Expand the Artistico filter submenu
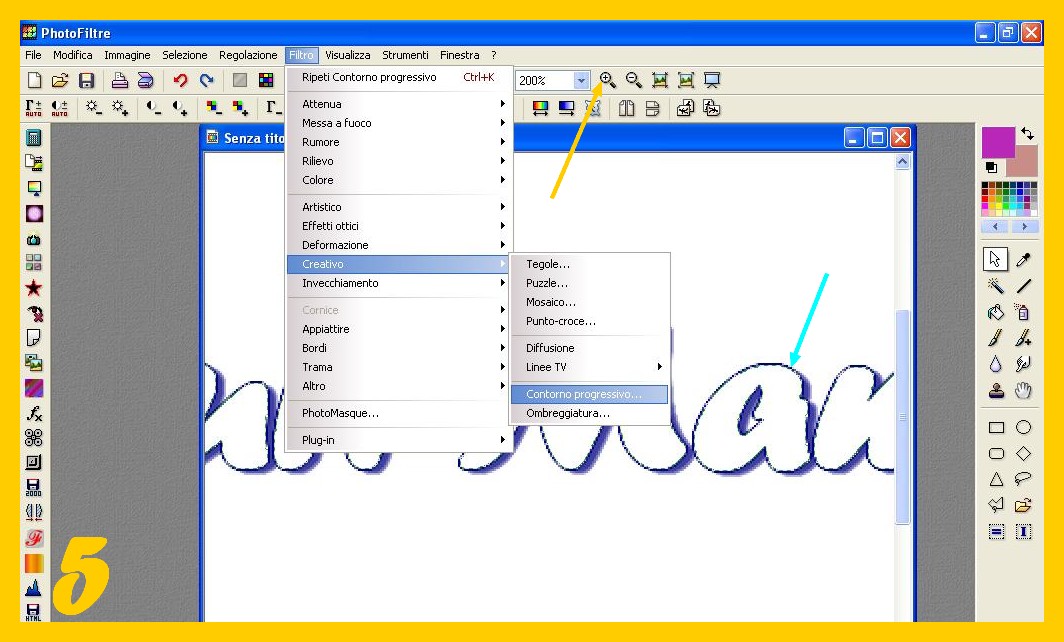The height and width of the screenshot is (642, 1064). click(400, 207)
